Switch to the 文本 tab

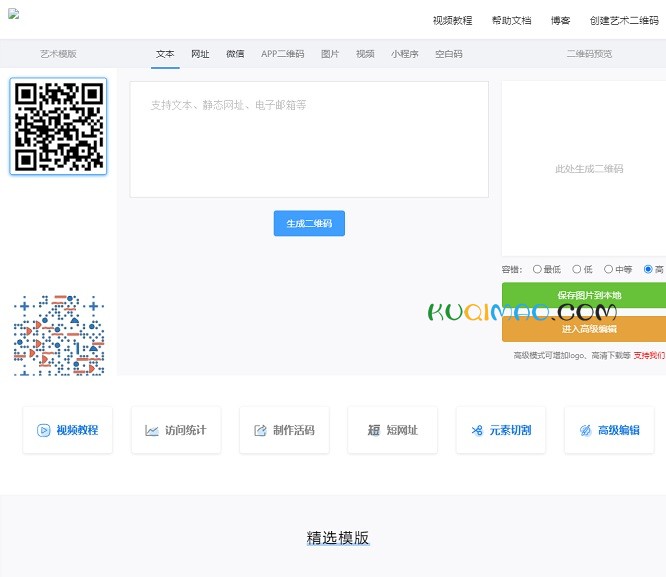click(165, 54)
